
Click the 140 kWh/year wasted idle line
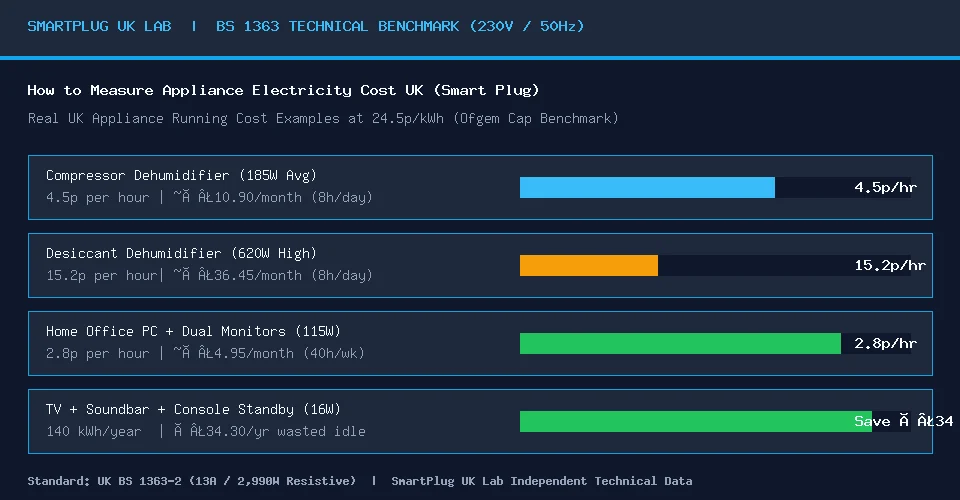pyautogui.click(x=206, y=431)
